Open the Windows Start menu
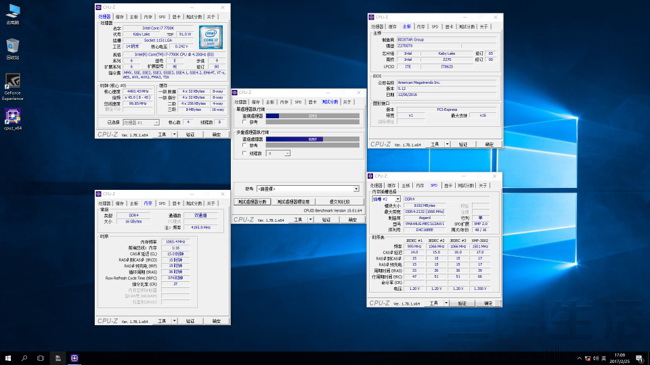This screenshot has height=365, width=650. pos(8,358)
